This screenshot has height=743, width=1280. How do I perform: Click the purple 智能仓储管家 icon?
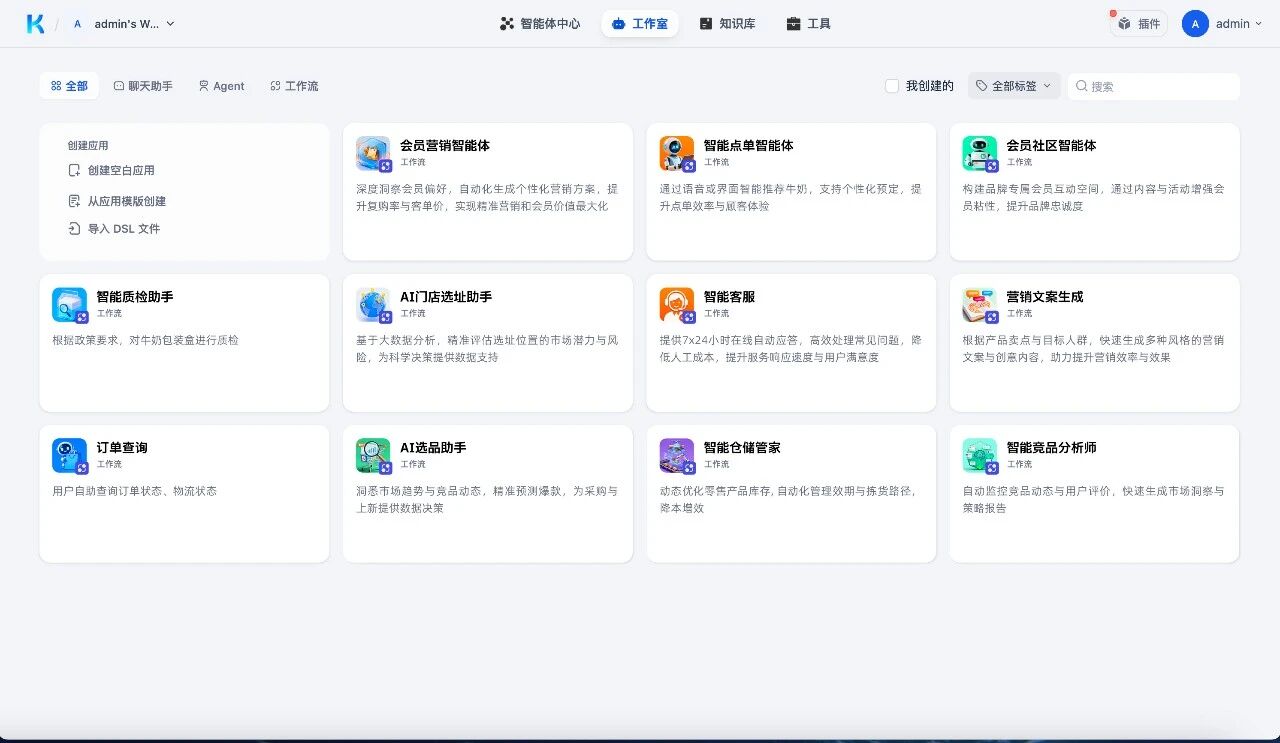(675, 454)
